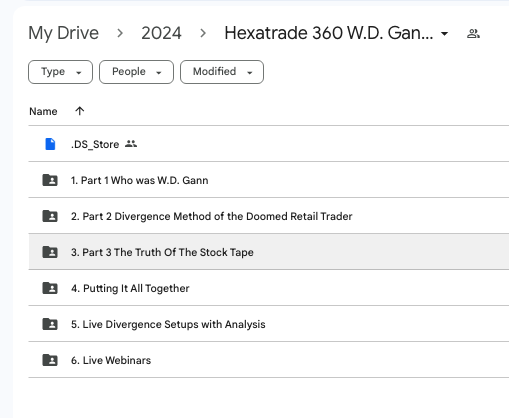The height and width of the screenshot is (418, 509).
Task: Click the Hexatrade 360 W.D. Gan... breadcrumb title
Action: pos(329,33)
